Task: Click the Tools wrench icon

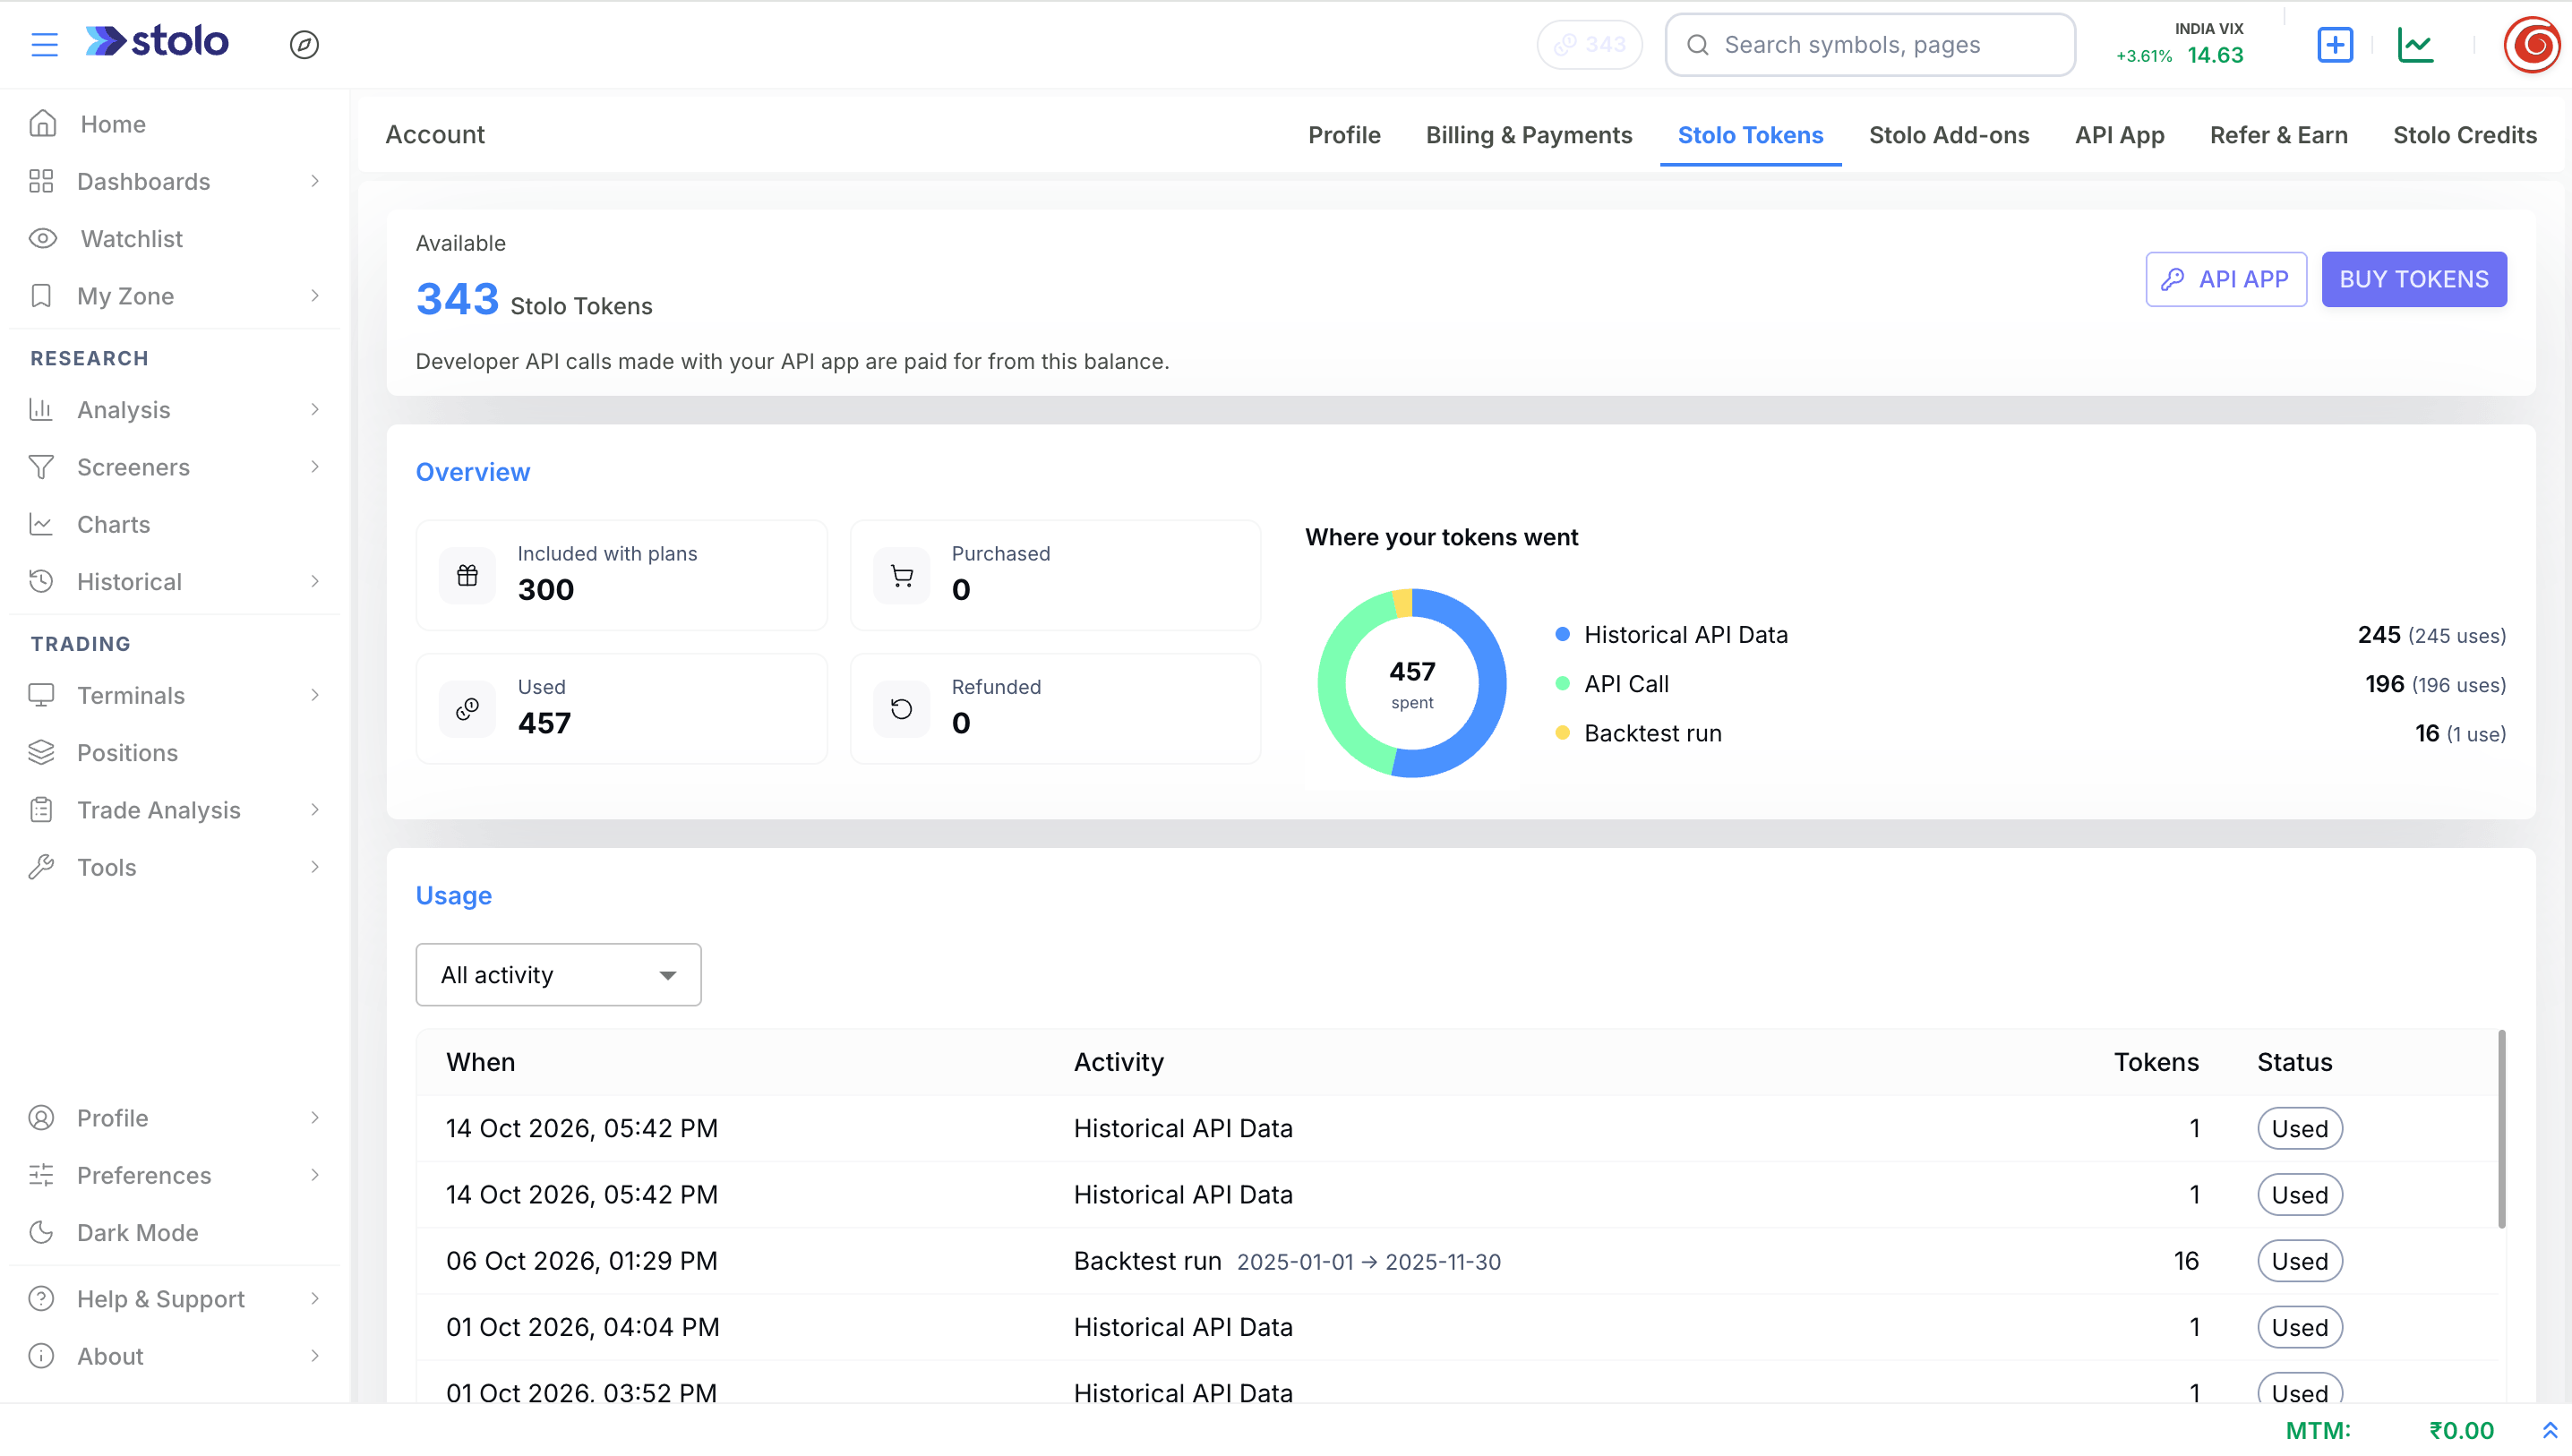Action: 41,867
